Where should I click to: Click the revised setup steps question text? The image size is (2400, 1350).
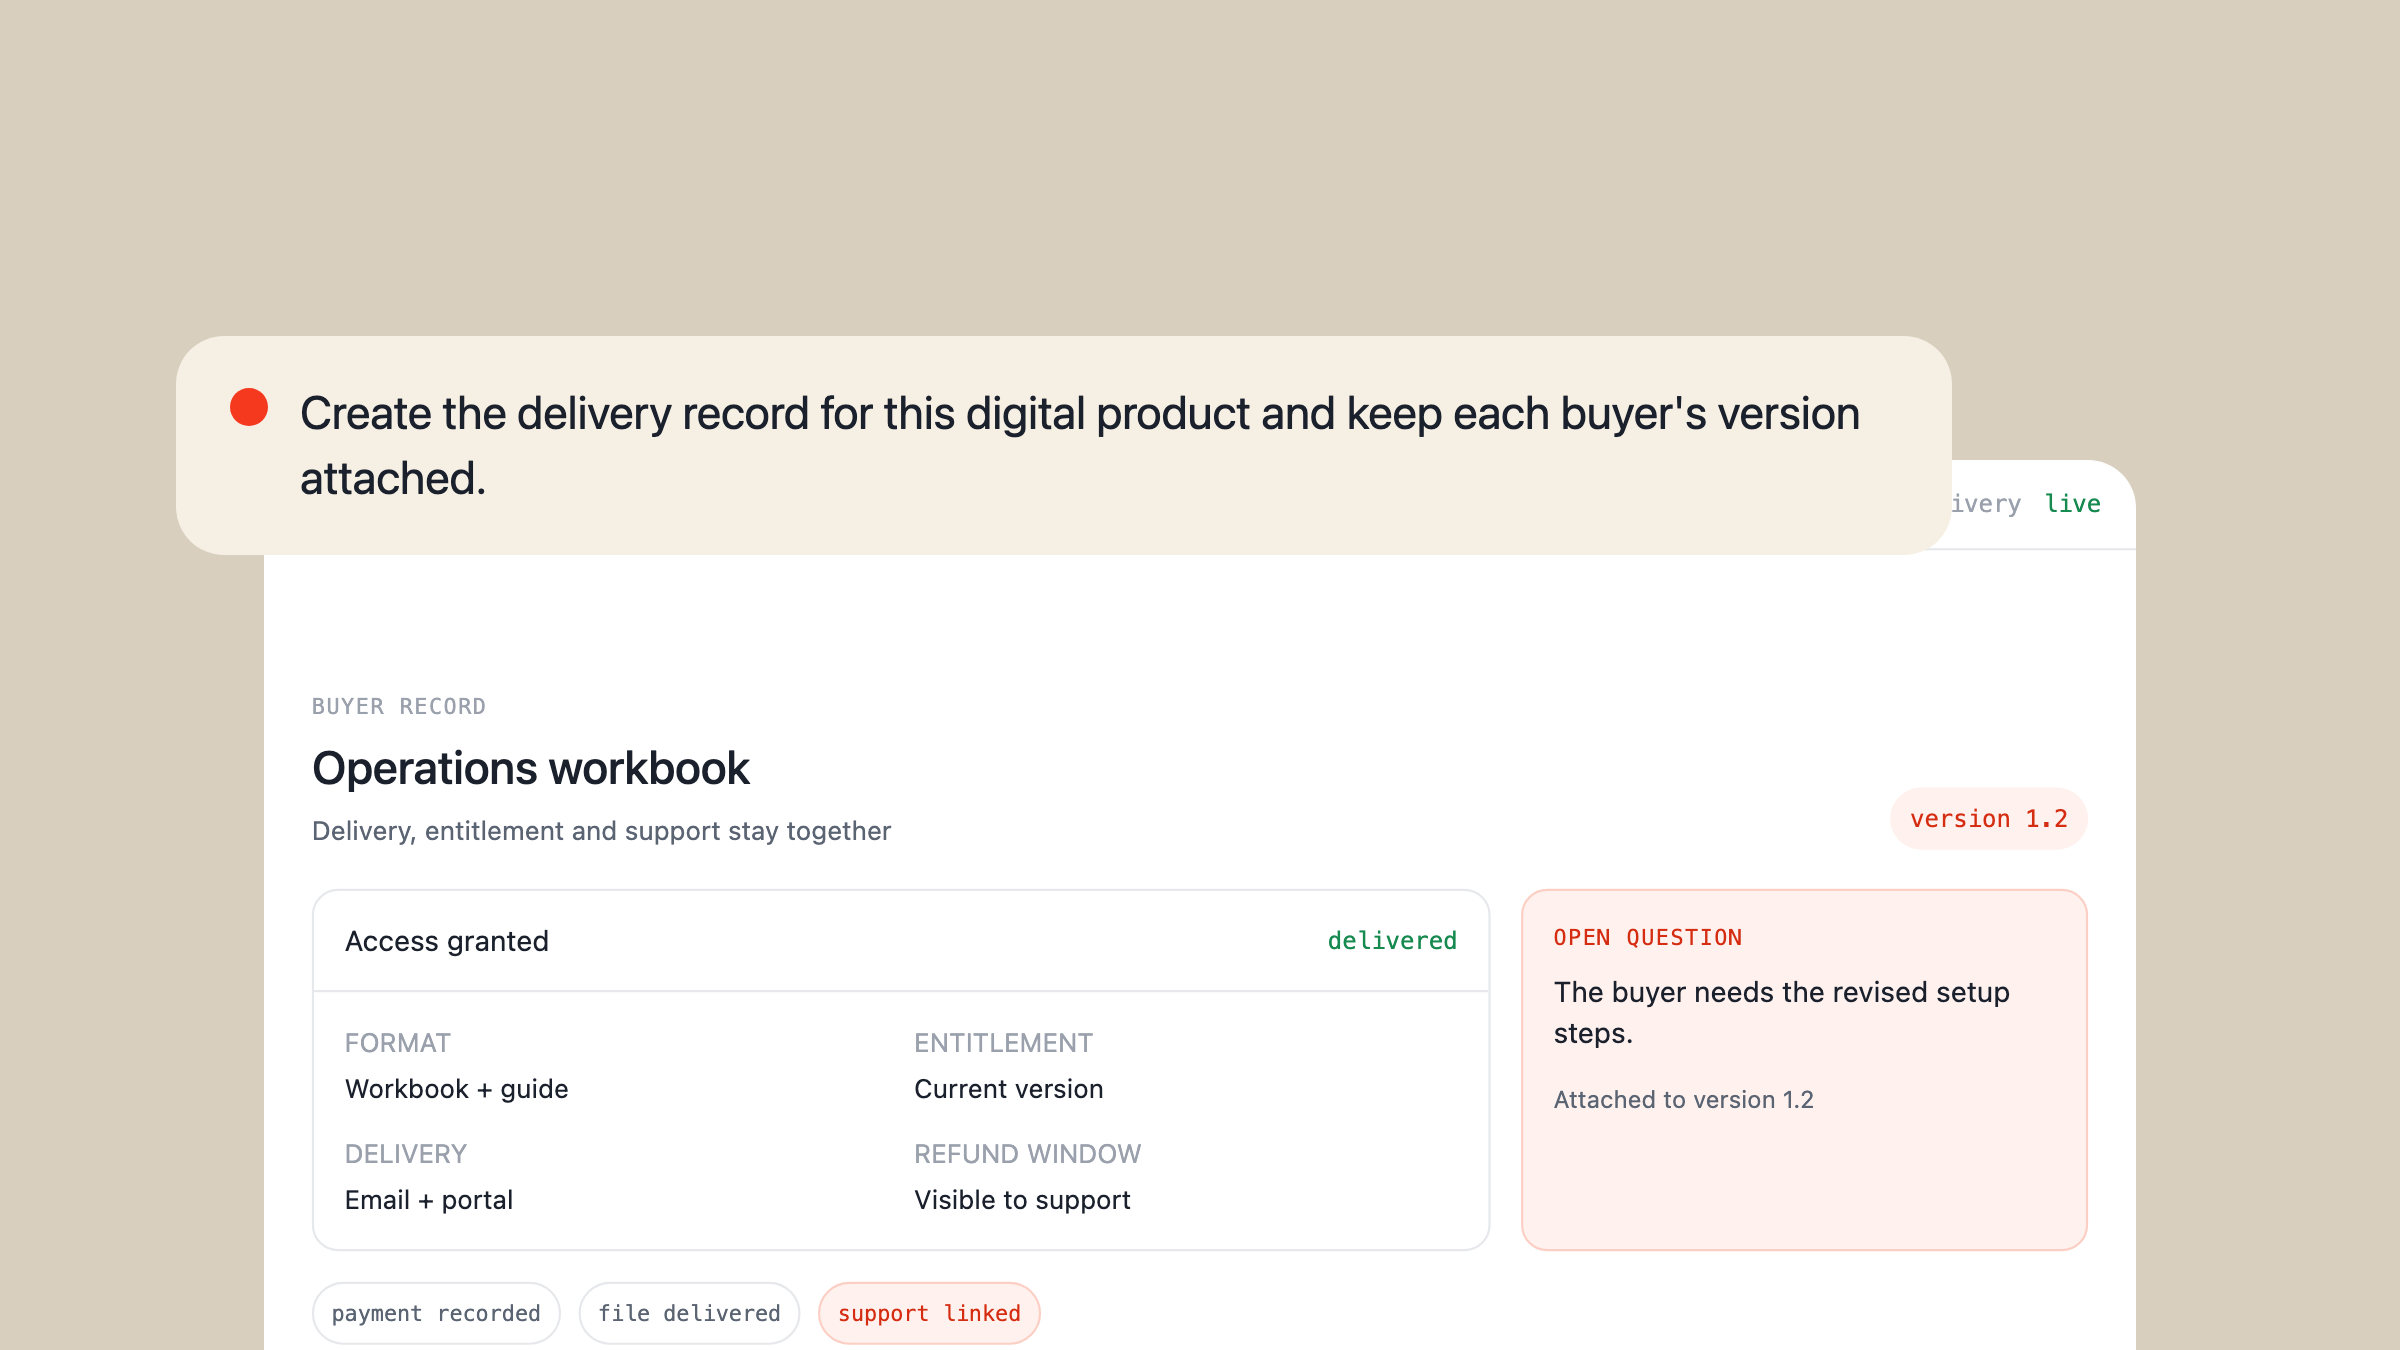tap(1781, 1013)
